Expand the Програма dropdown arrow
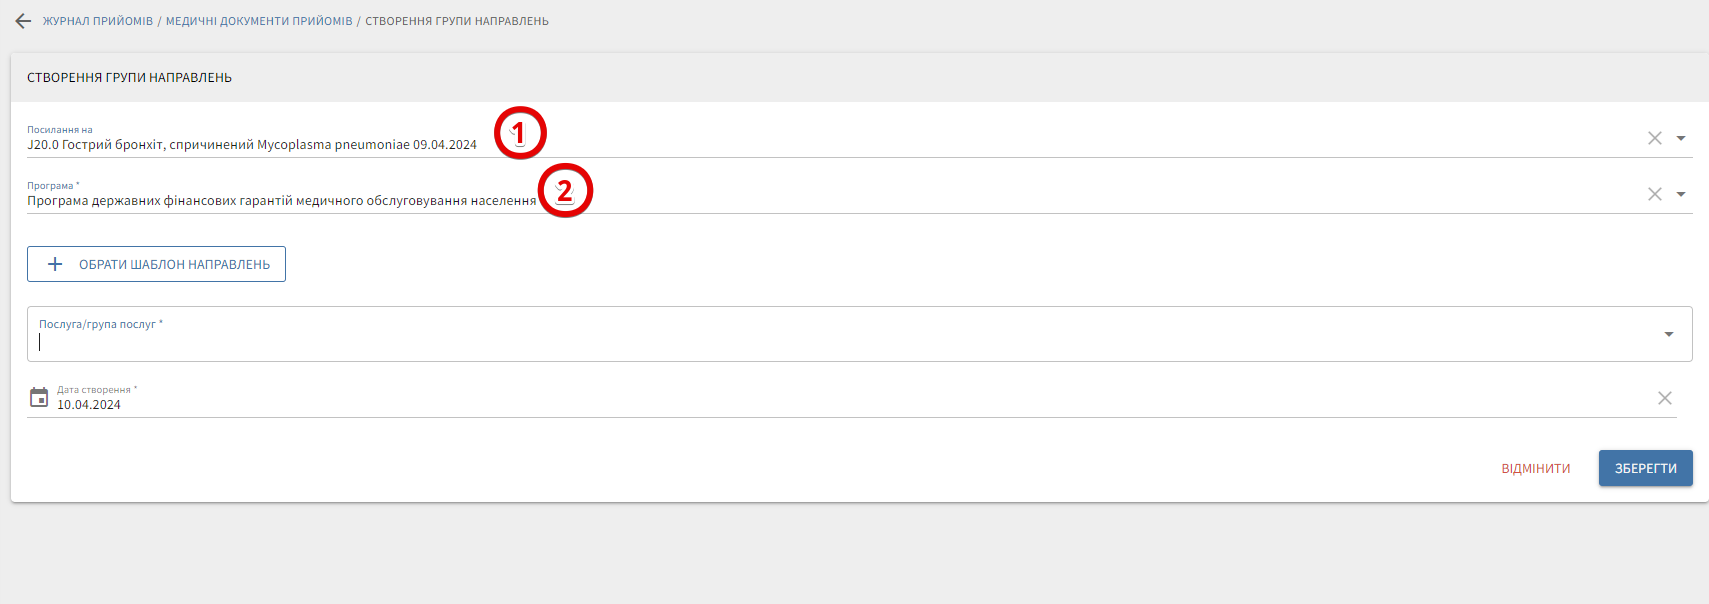The image size is (1709, 604). (1681, 194)
